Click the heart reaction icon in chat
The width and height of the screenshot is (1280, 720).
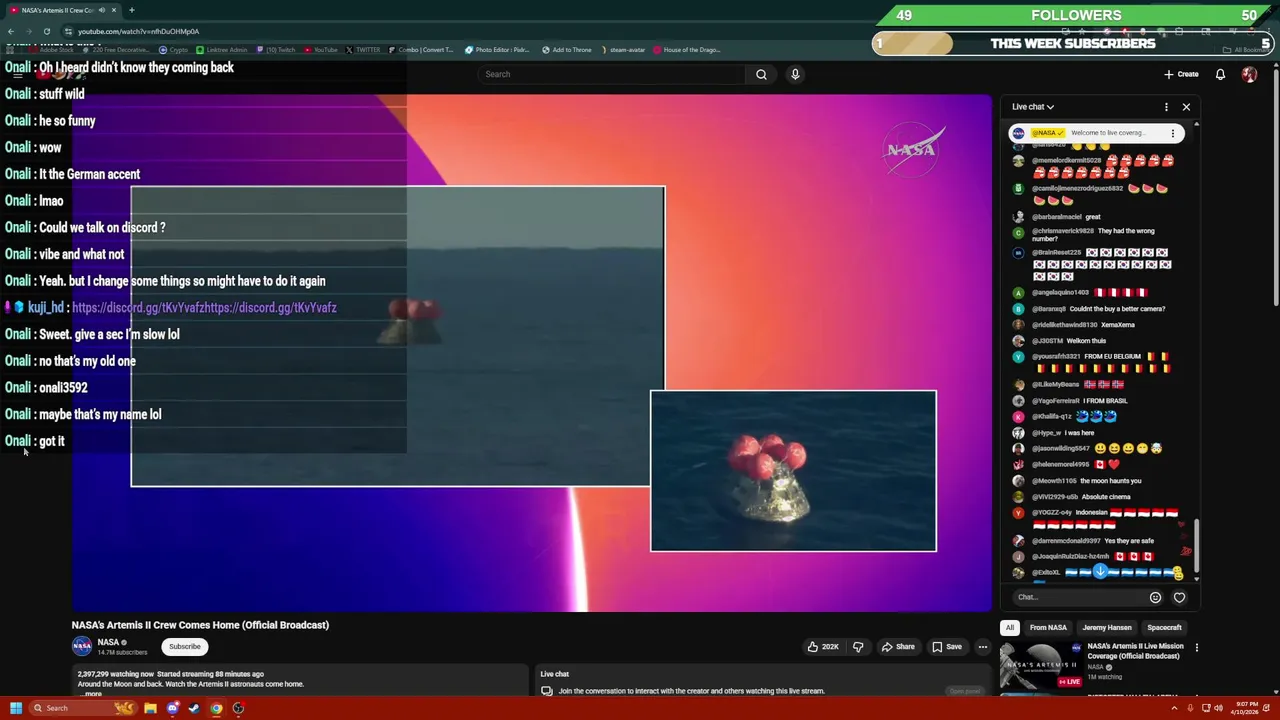(x=1179, y=597)
